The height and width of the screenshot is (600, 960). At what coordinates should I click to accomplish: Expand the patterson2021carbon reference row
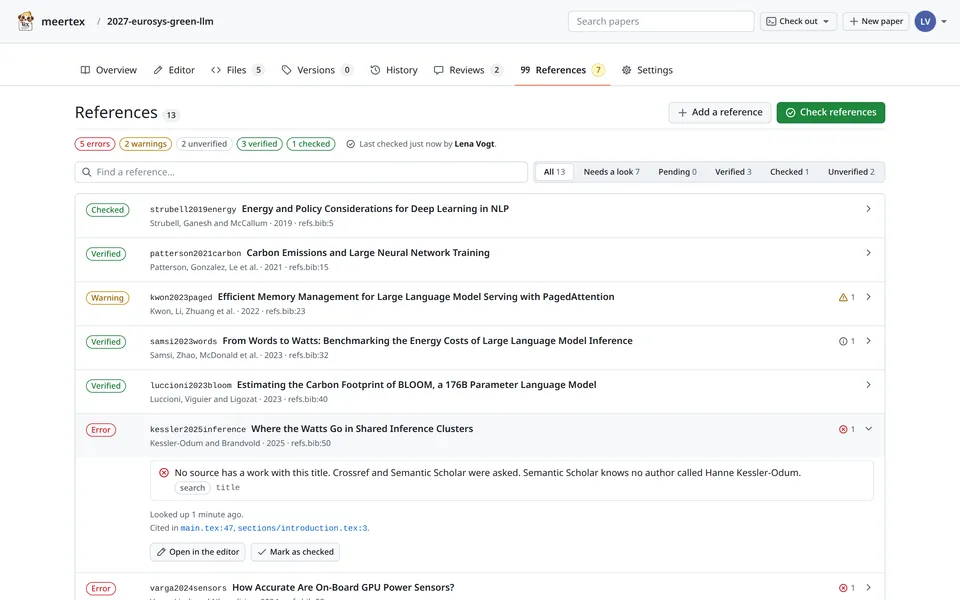point(868,253)
